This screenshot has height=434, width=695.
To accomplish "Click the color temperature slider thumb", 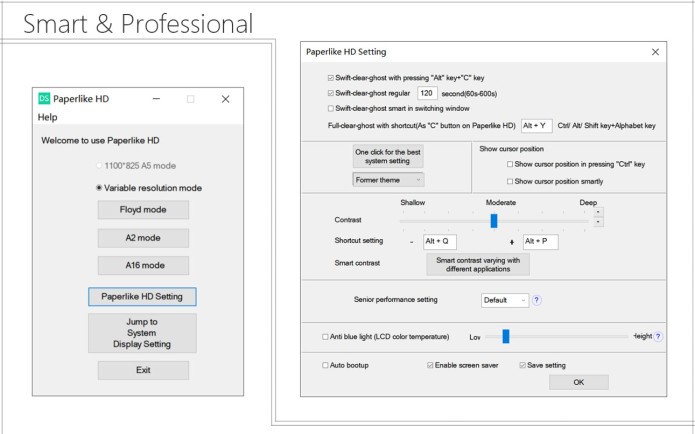I will [x=506, y=336].
